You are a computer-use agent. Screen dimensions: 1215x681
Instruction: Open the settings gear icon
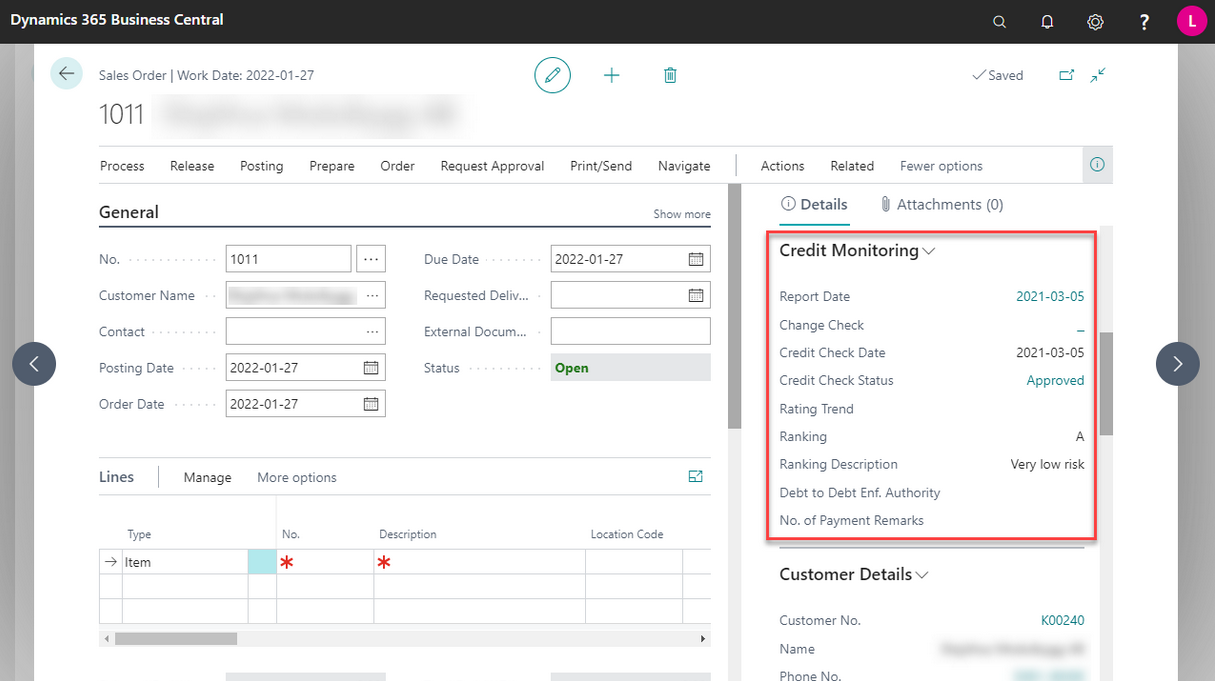pyautogui.click(x=1095, y=21)
